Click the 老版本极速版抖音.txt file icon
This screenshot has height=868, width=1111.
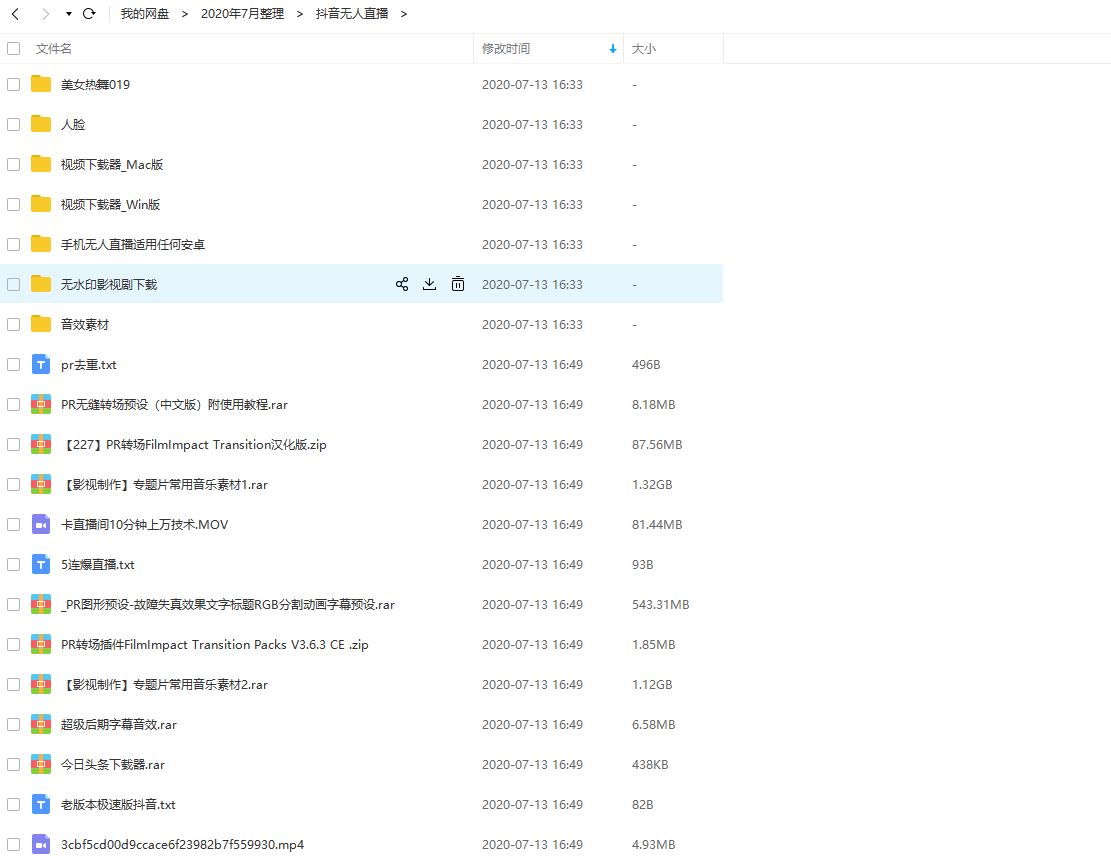click(x=41, y=804)
